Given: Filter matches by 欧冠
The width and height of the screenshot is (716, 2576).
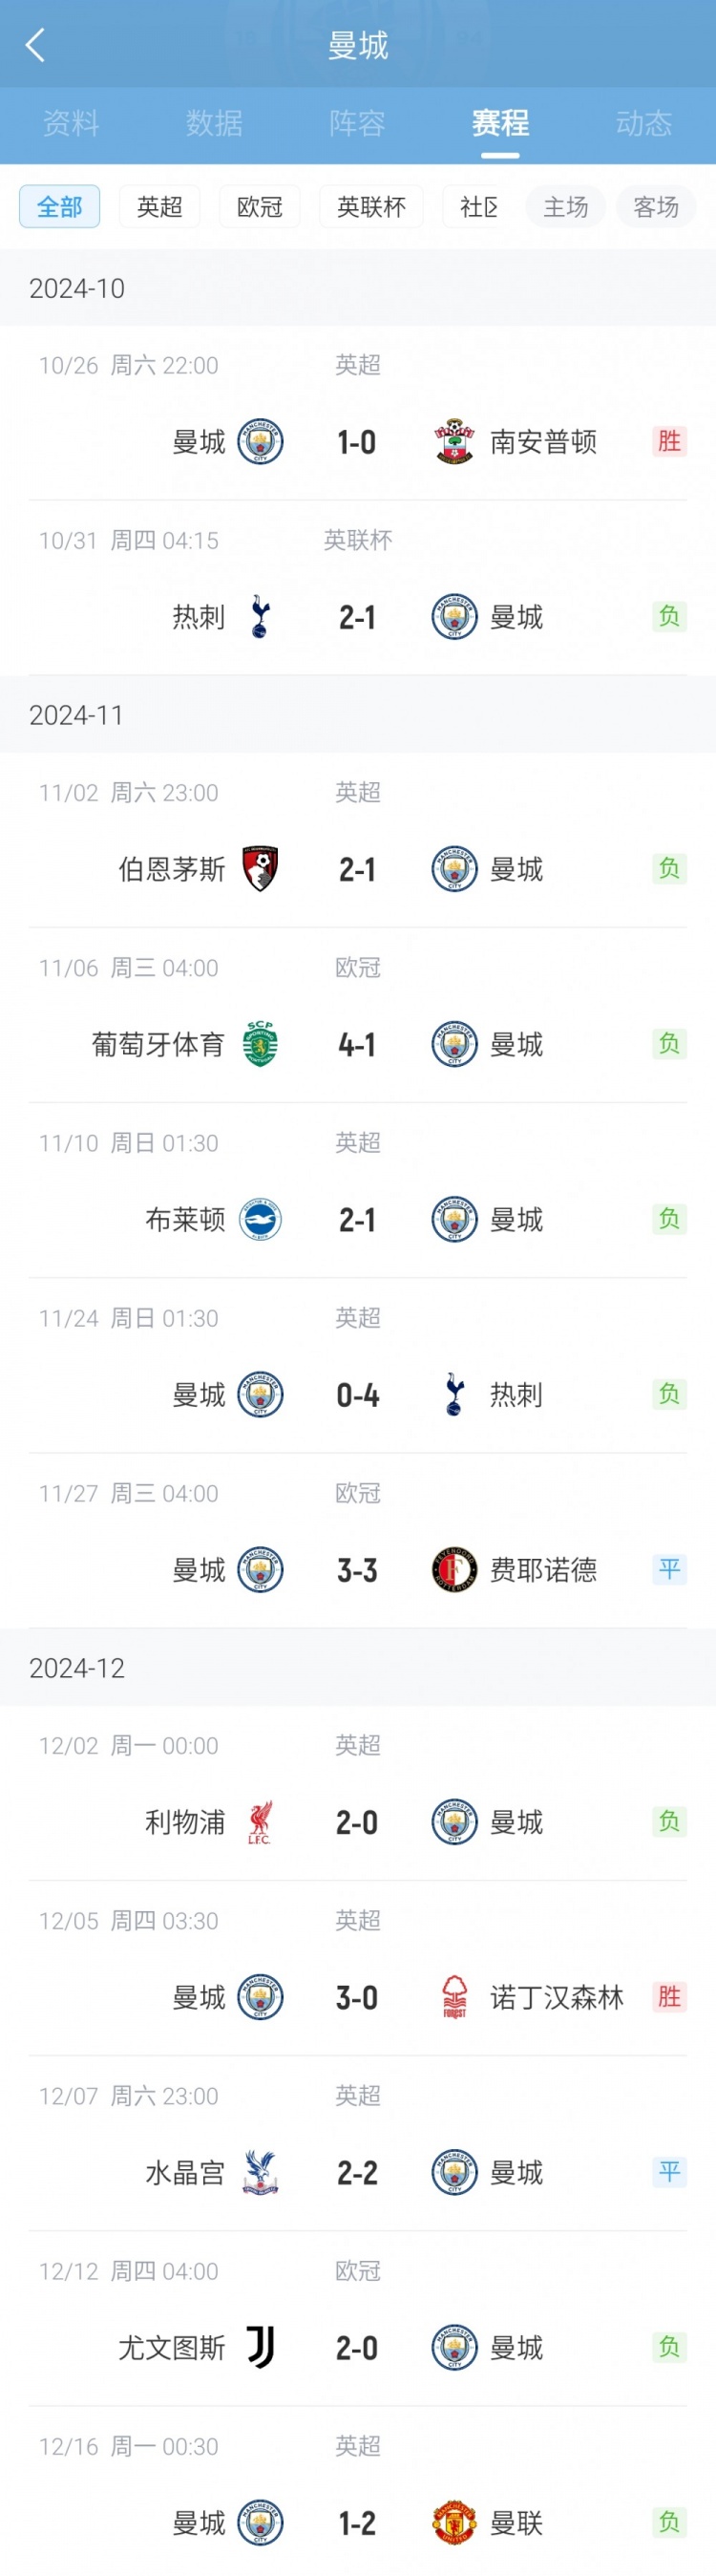Looking at the screenshot, I should point(260,207).
